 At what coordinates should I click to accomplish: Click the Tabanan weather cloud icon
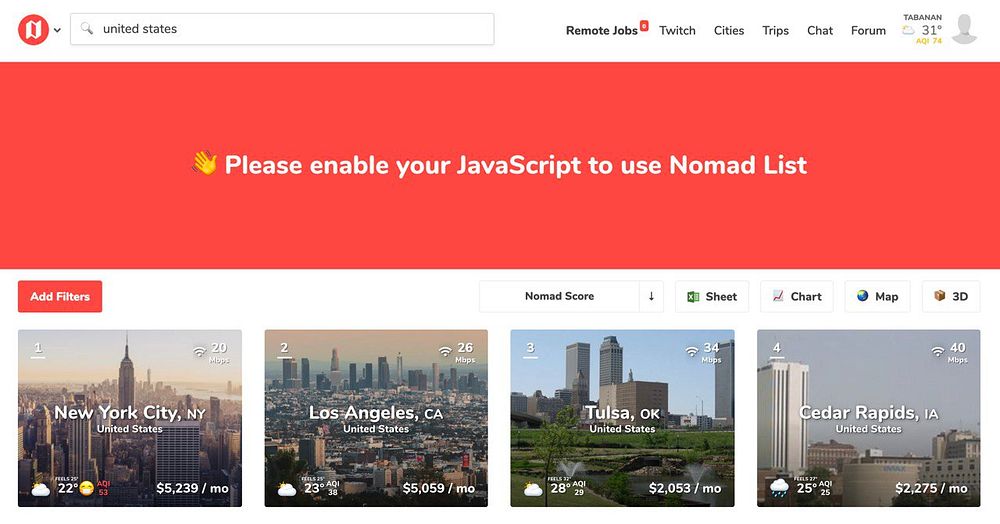click(x=908, y=30)
